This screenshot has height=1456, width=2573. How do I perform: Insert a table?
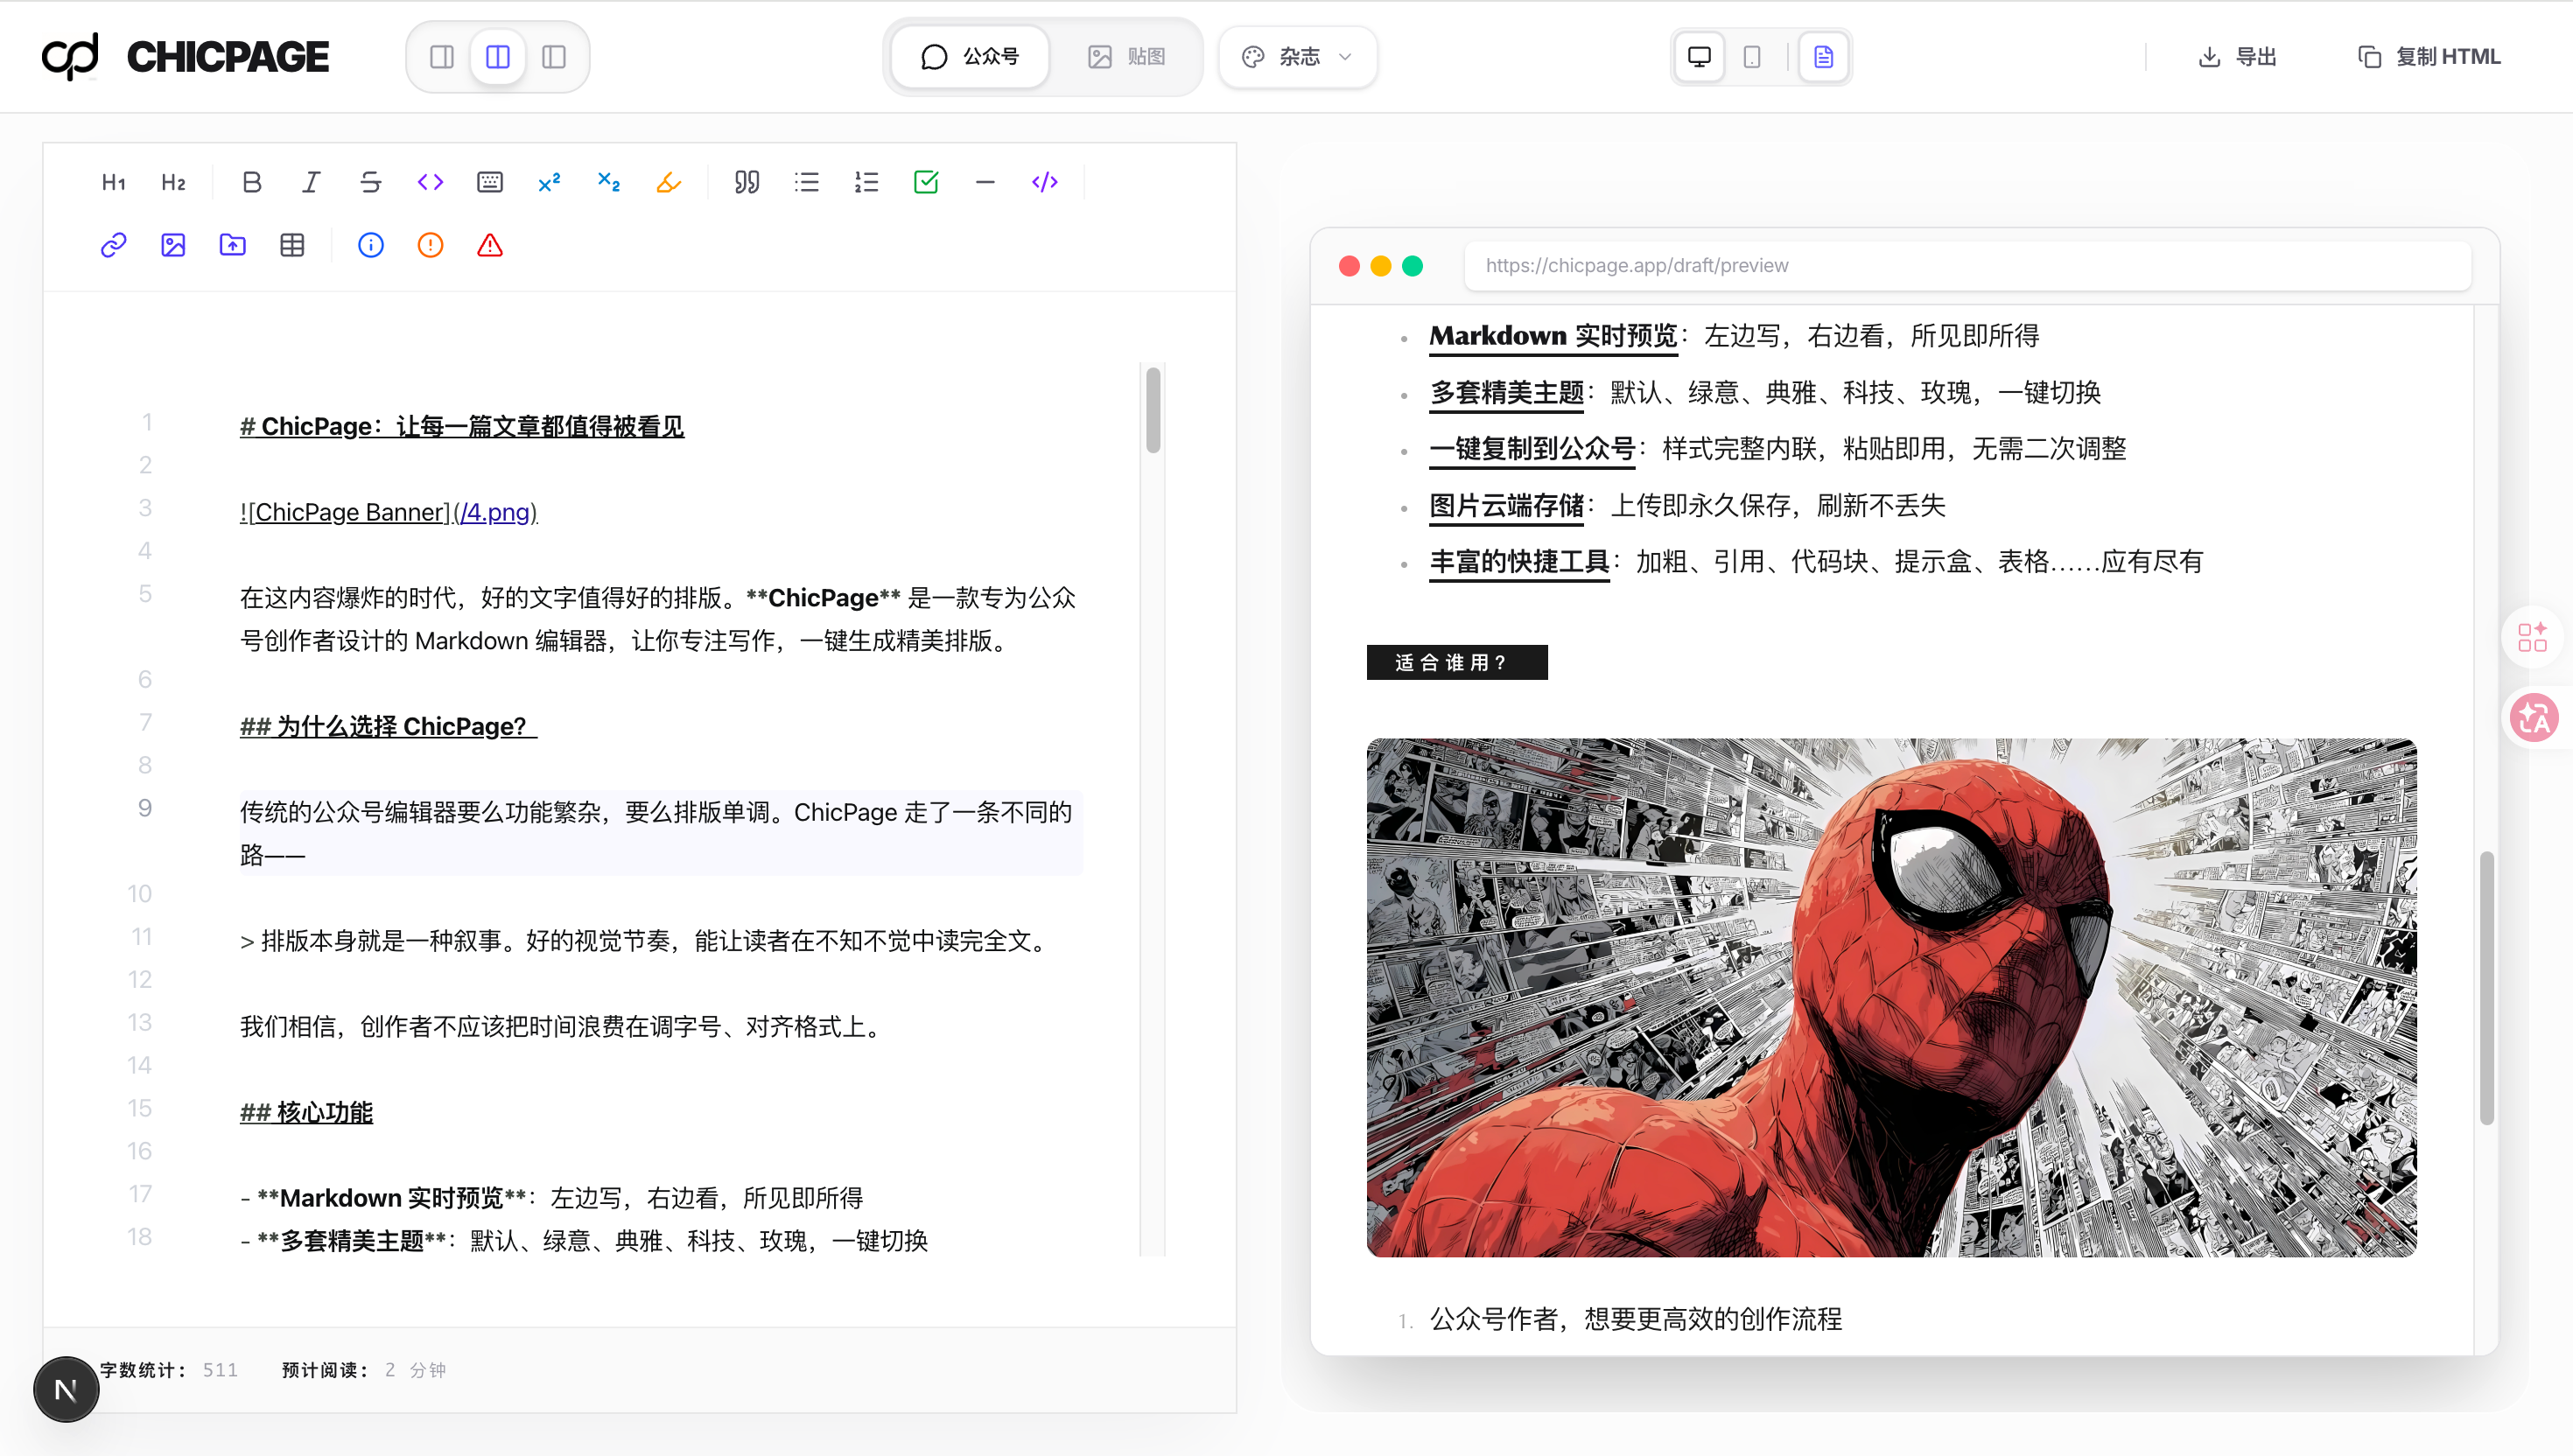tap(292, 245)
